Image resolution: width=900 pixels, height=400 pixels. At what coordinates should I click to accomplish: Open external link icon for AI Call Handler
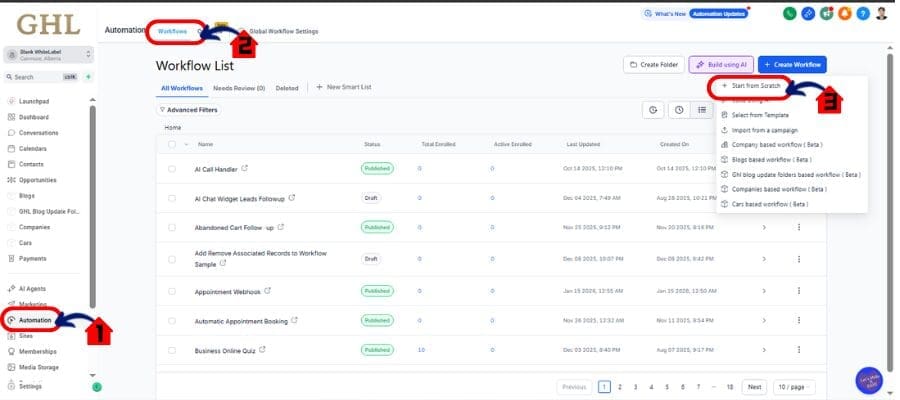[x=245, y=169]
